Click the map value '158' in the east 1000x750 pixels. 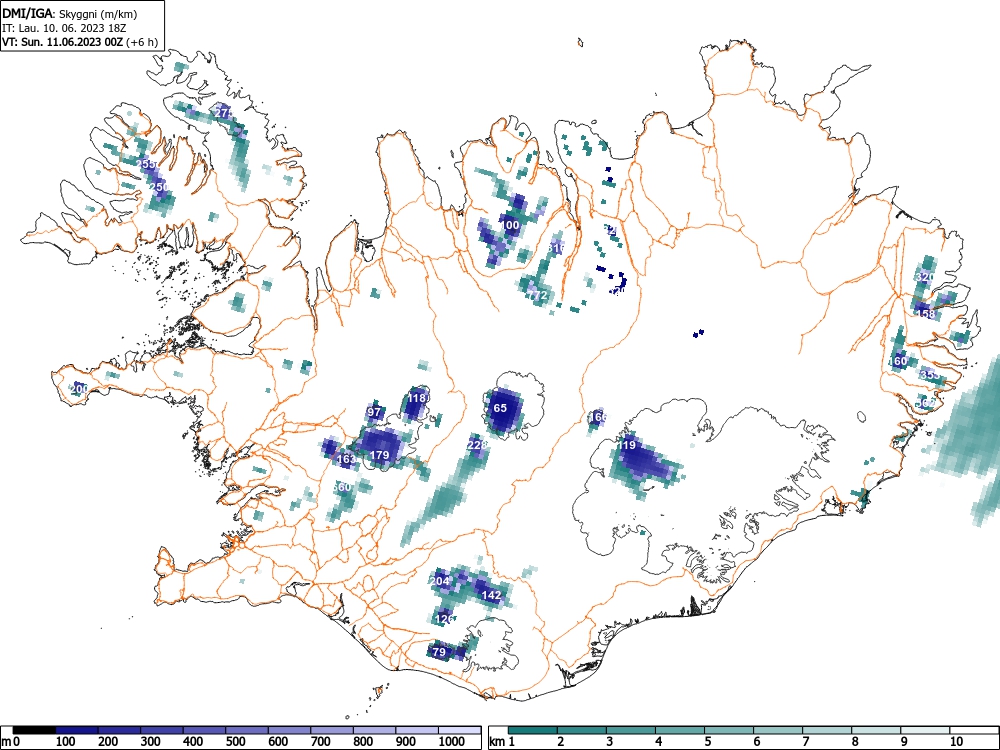pyautogui.click(x=925, y=314)
